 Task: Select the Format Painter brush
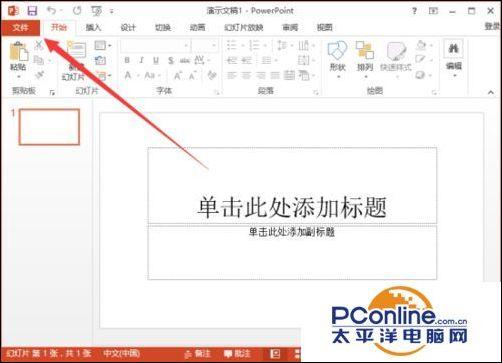tap(39, 76)
